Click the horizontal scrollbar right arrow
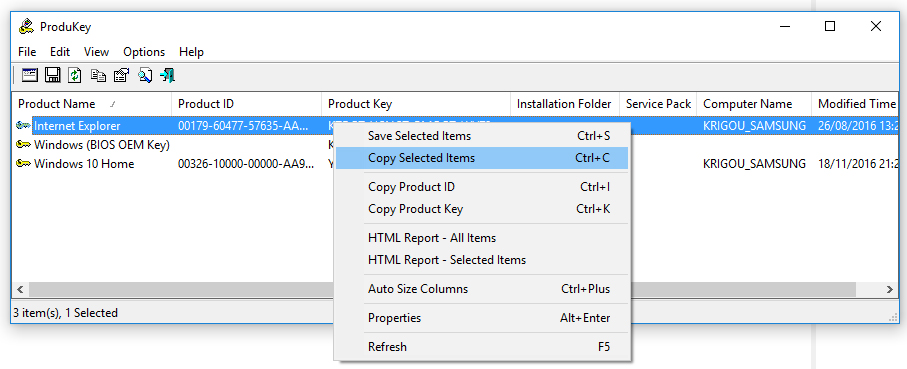Screen dimensions: 907x369 [x=890, y=289]
